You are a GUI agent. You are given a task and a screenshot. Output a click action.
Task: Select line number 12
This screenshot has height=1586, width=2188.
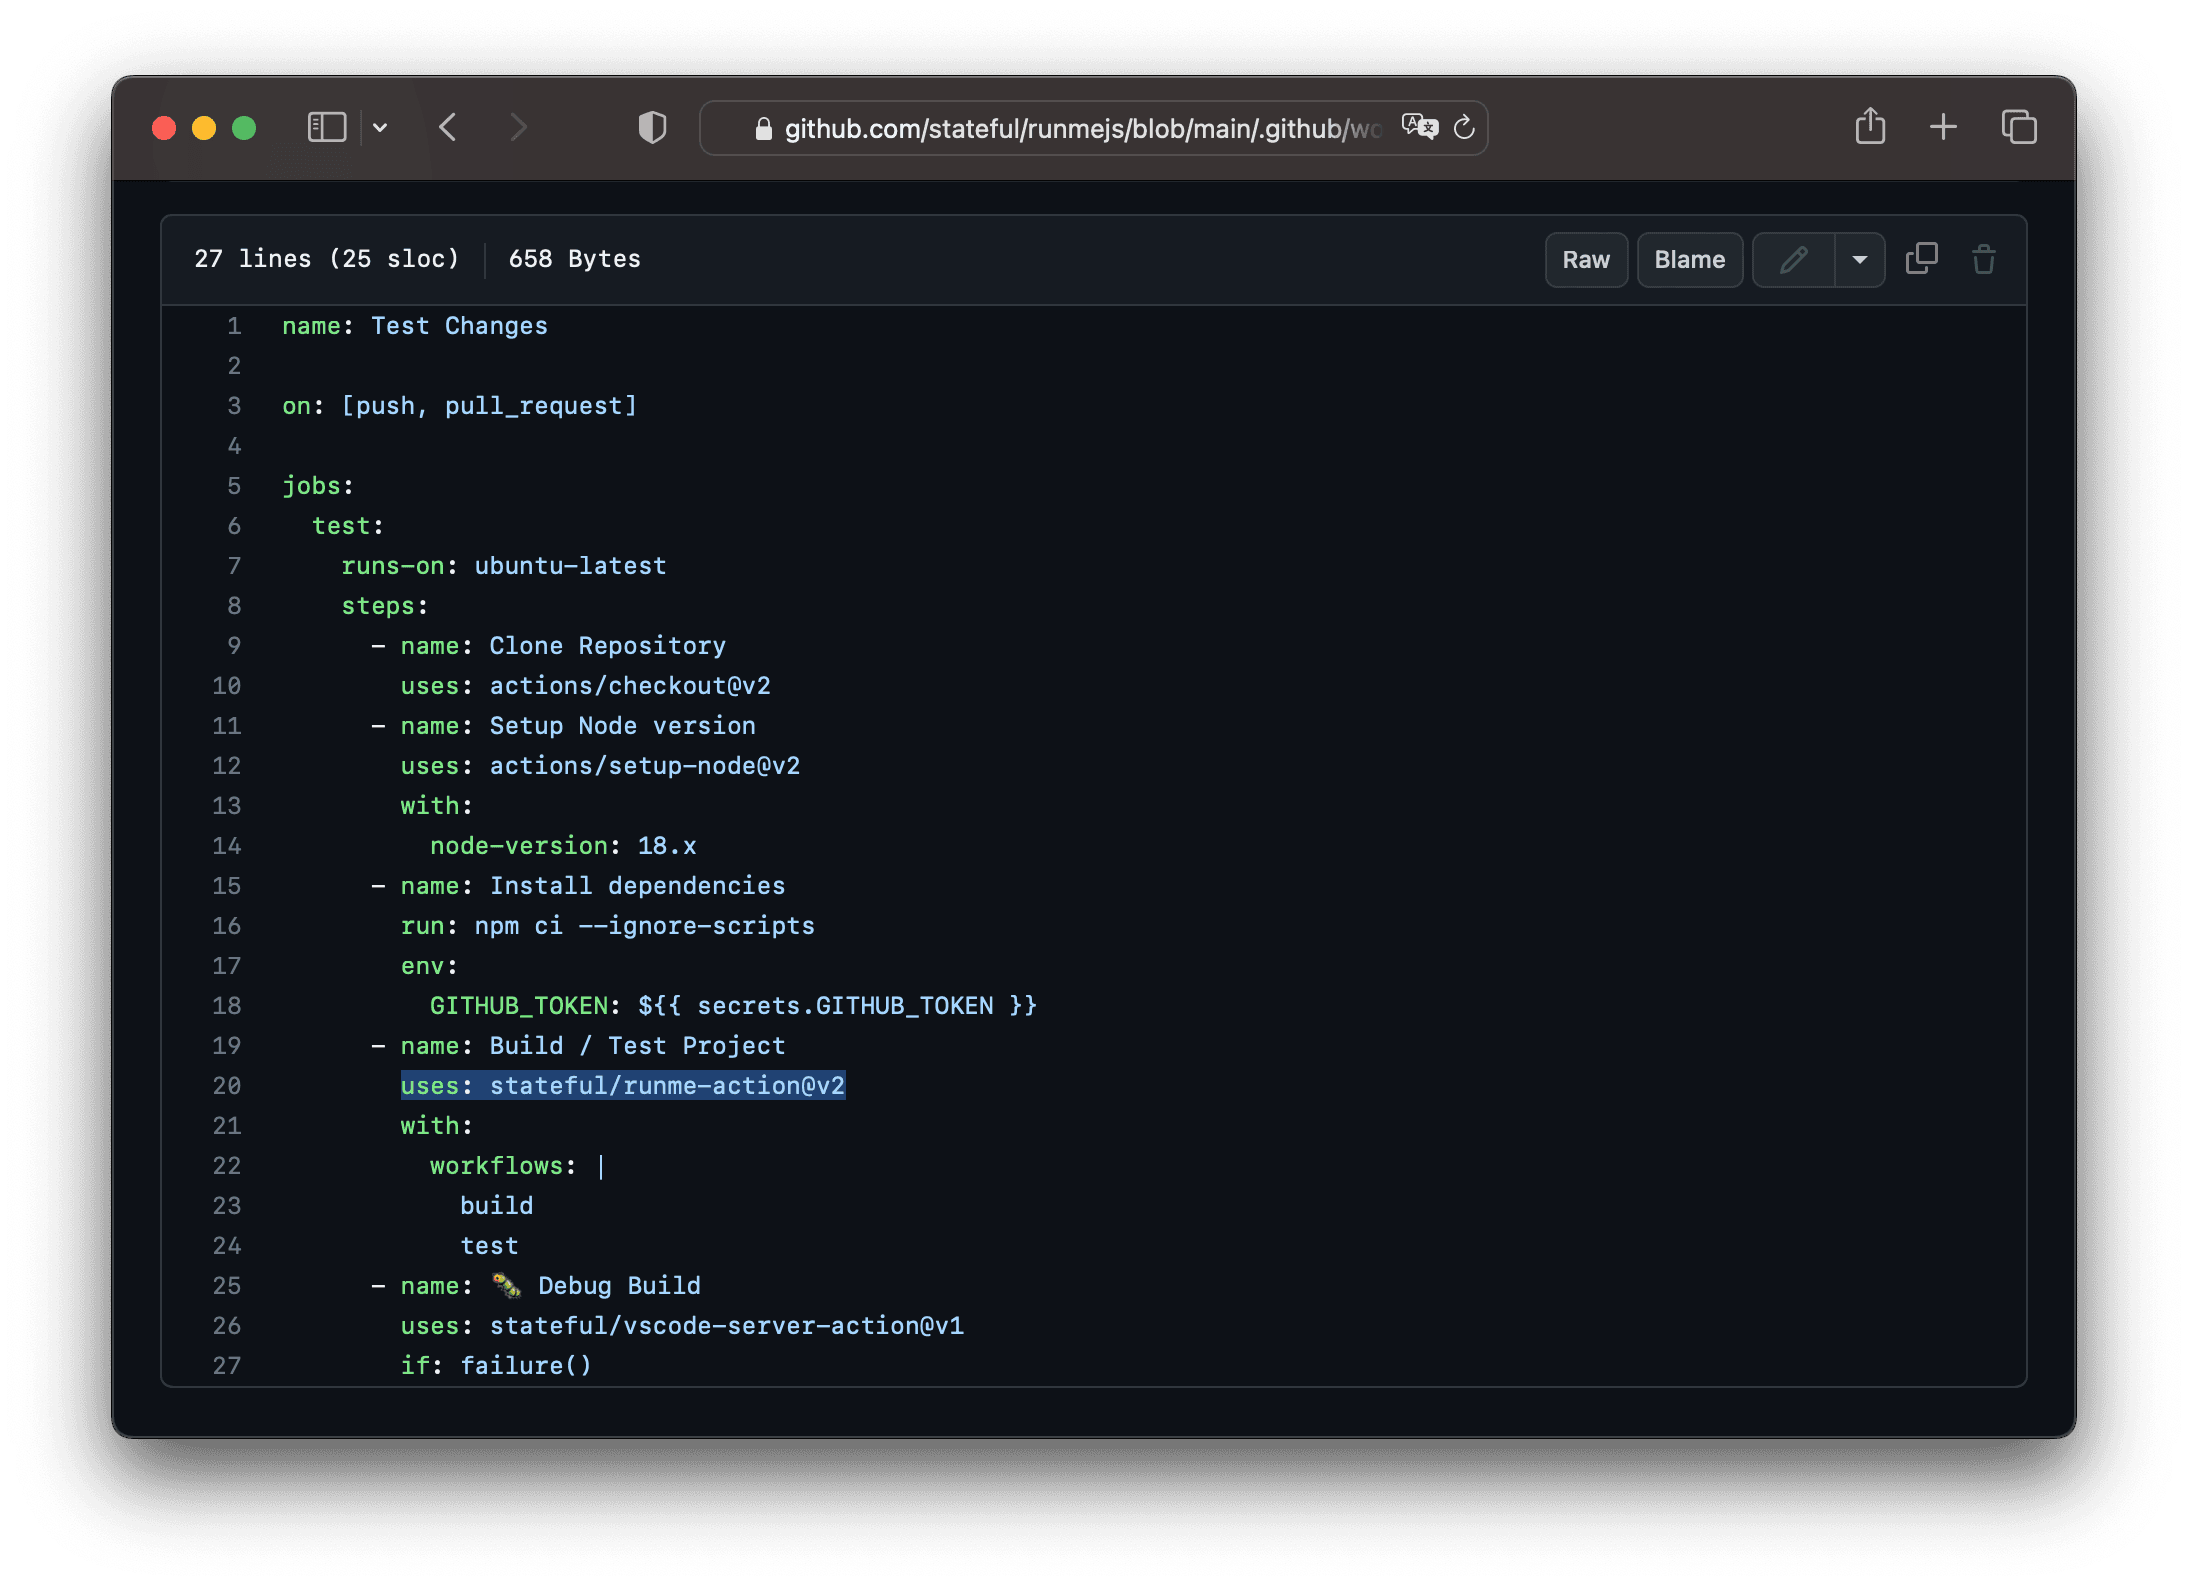click(x=227, y=766)
